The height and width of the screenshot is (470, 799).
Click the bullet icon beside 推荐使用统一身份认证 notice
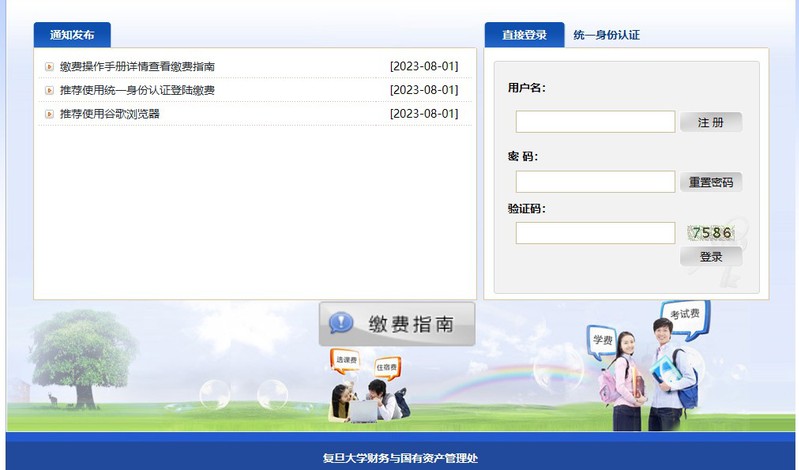point(49,91)
